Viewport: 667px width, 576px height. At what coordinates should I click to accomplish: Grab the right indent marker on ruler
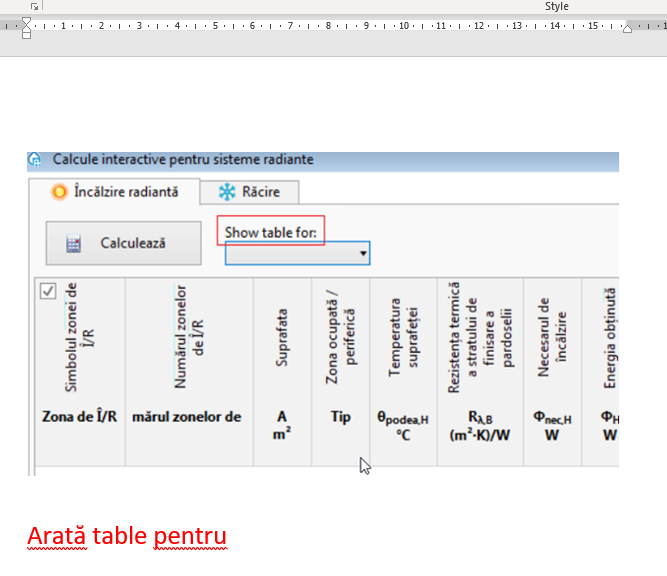click(627, 29)
